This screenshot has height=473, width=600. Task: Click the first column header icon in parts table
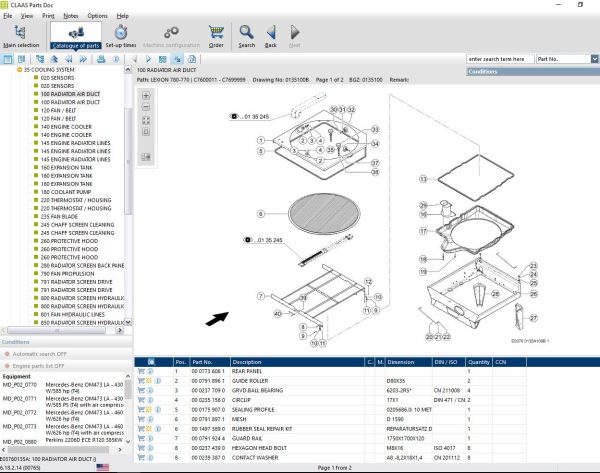coord(152,362)
